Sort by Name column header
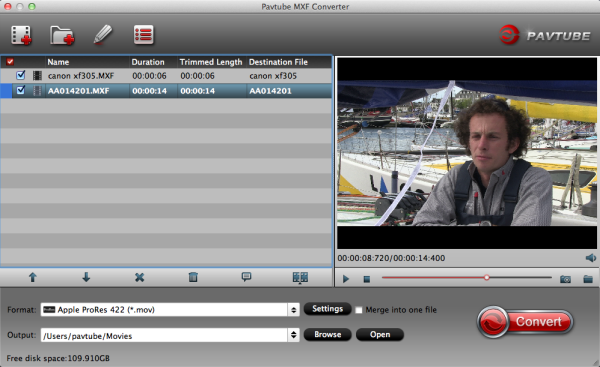The image size is (600, 367). tap(58, 62)
